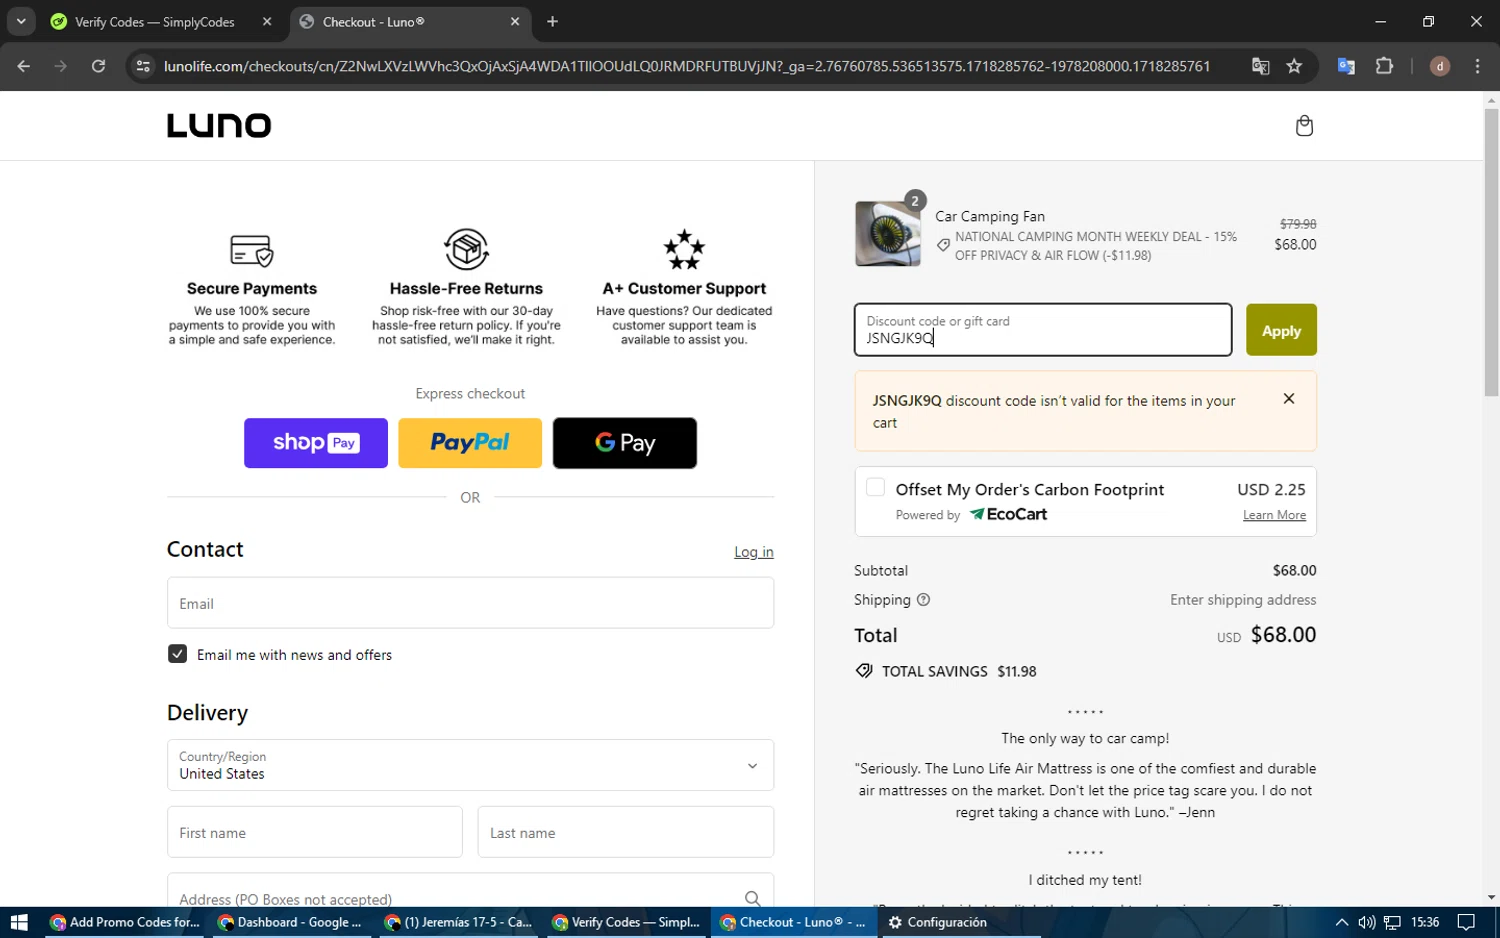Screen dimensions: 1500x938
Task: Expand the Country/Region dropdown
Action: pos(470,765)
